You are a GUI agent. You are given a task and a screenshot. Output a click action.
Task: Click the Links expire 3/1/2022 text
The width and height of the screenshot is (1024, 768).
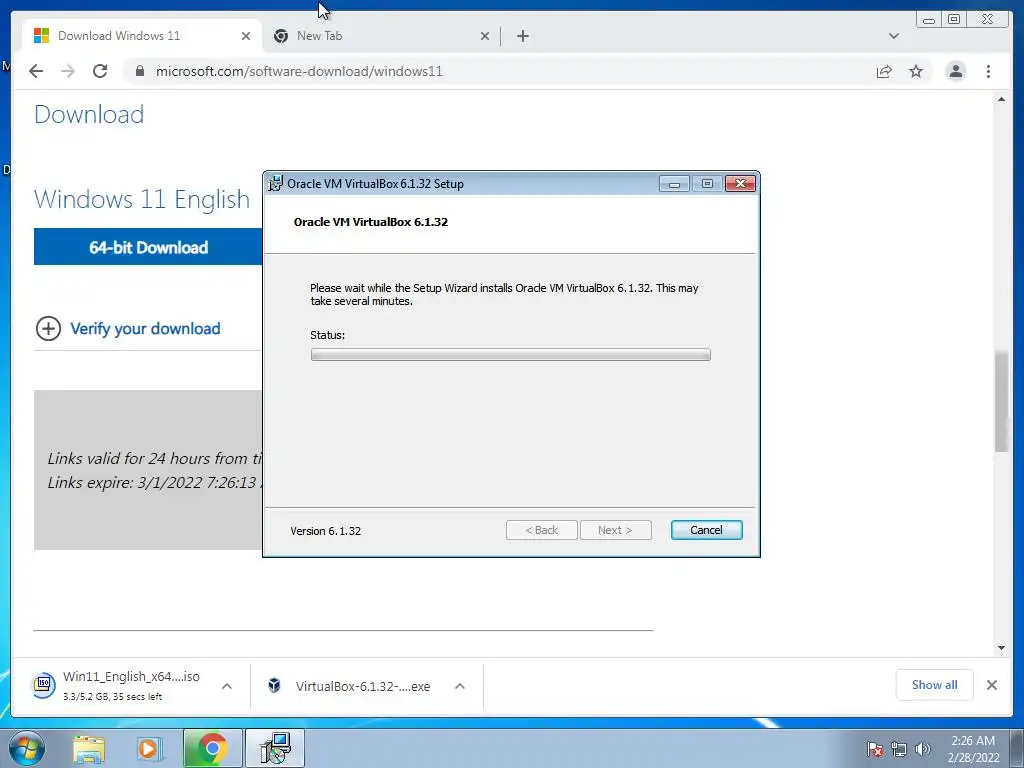[x=154, y=483]
